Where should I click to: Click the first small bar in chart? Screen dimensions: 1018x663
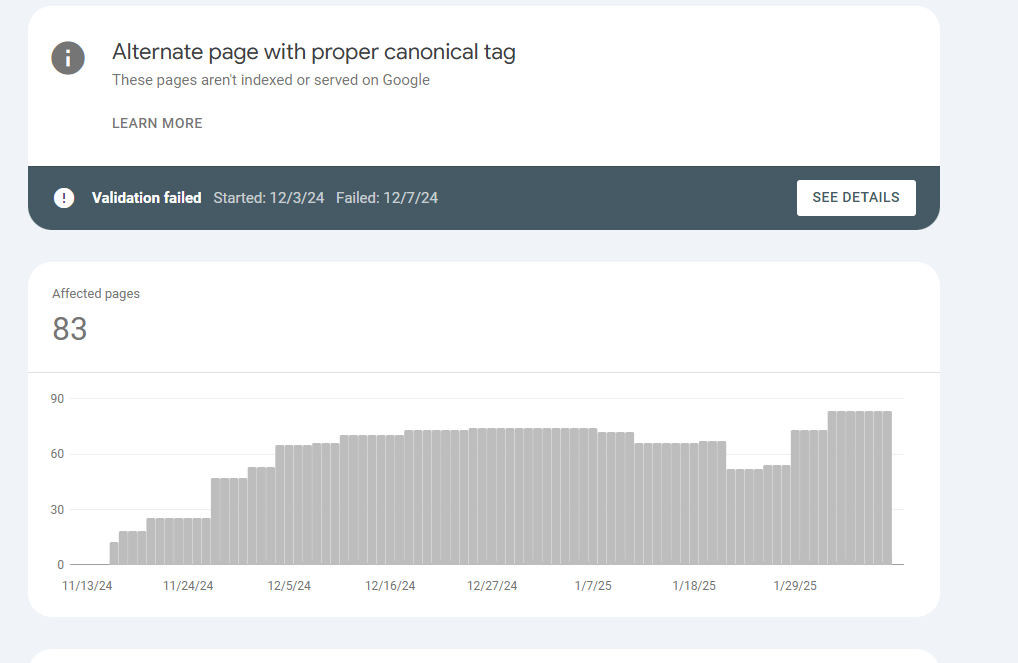[114, 553]
